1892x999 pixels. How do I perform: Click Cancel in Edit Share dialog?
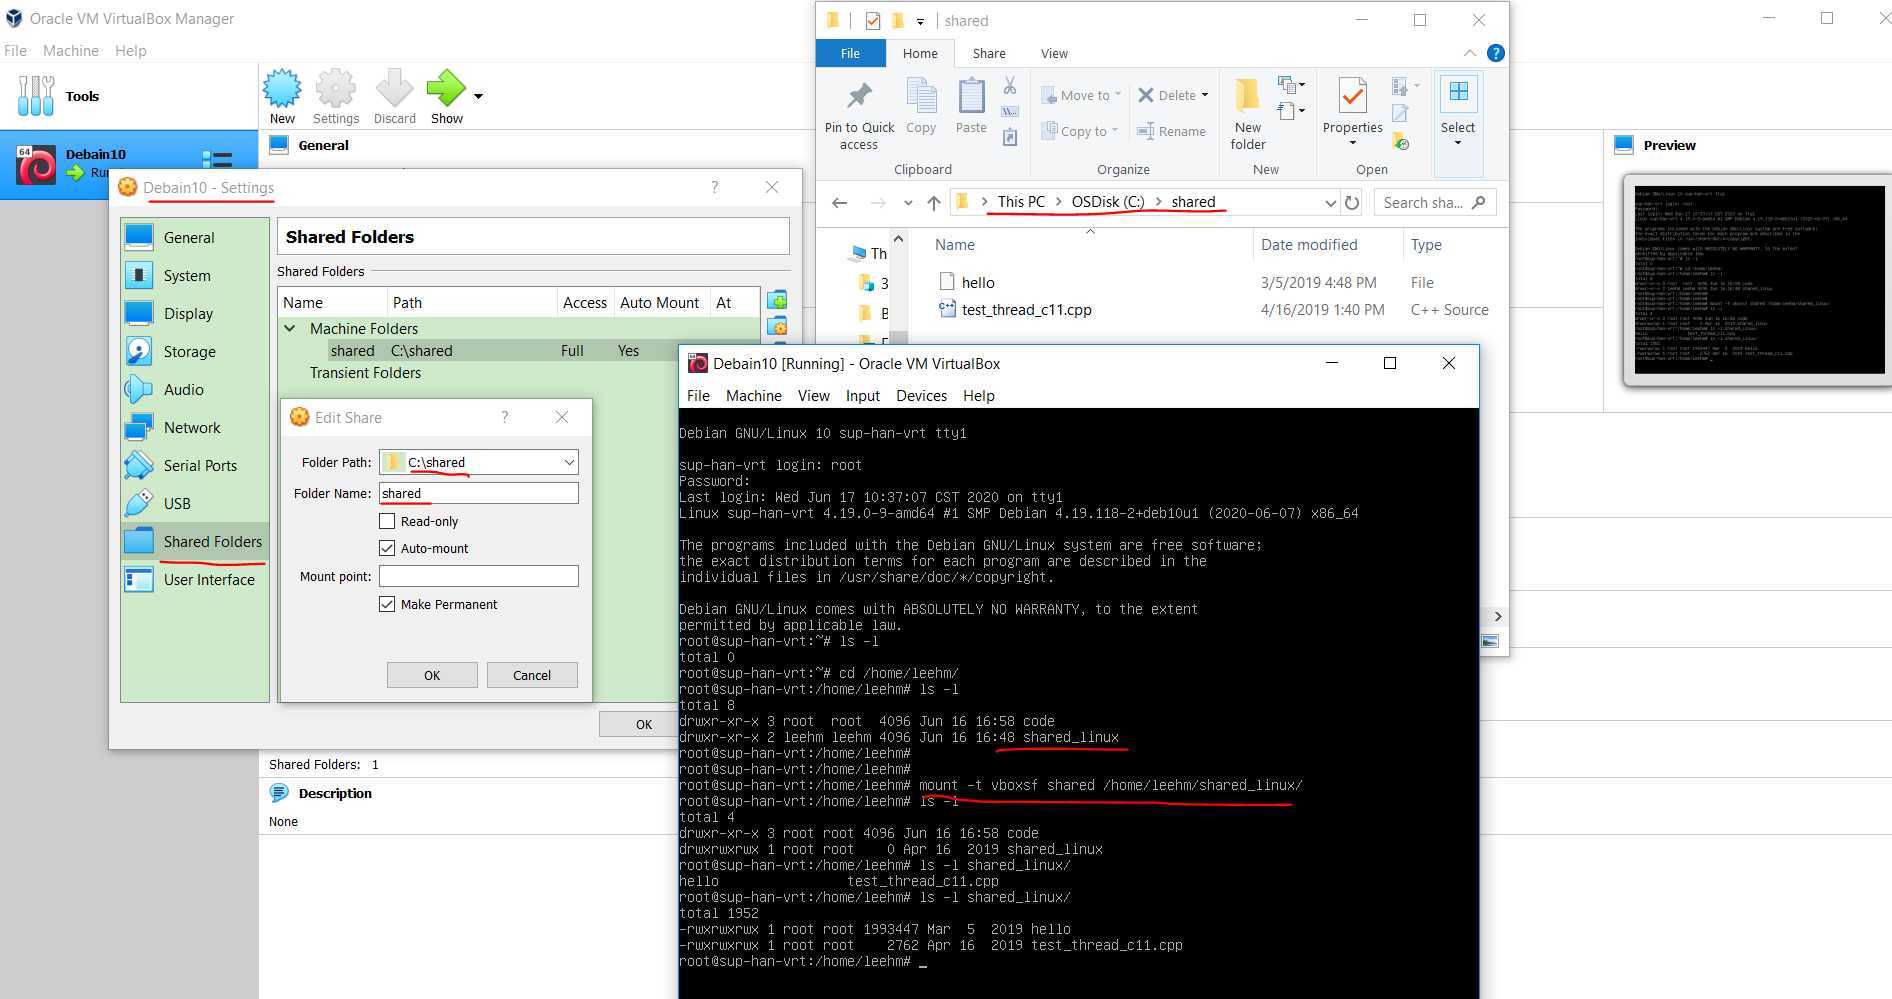[x=532, y=675]
